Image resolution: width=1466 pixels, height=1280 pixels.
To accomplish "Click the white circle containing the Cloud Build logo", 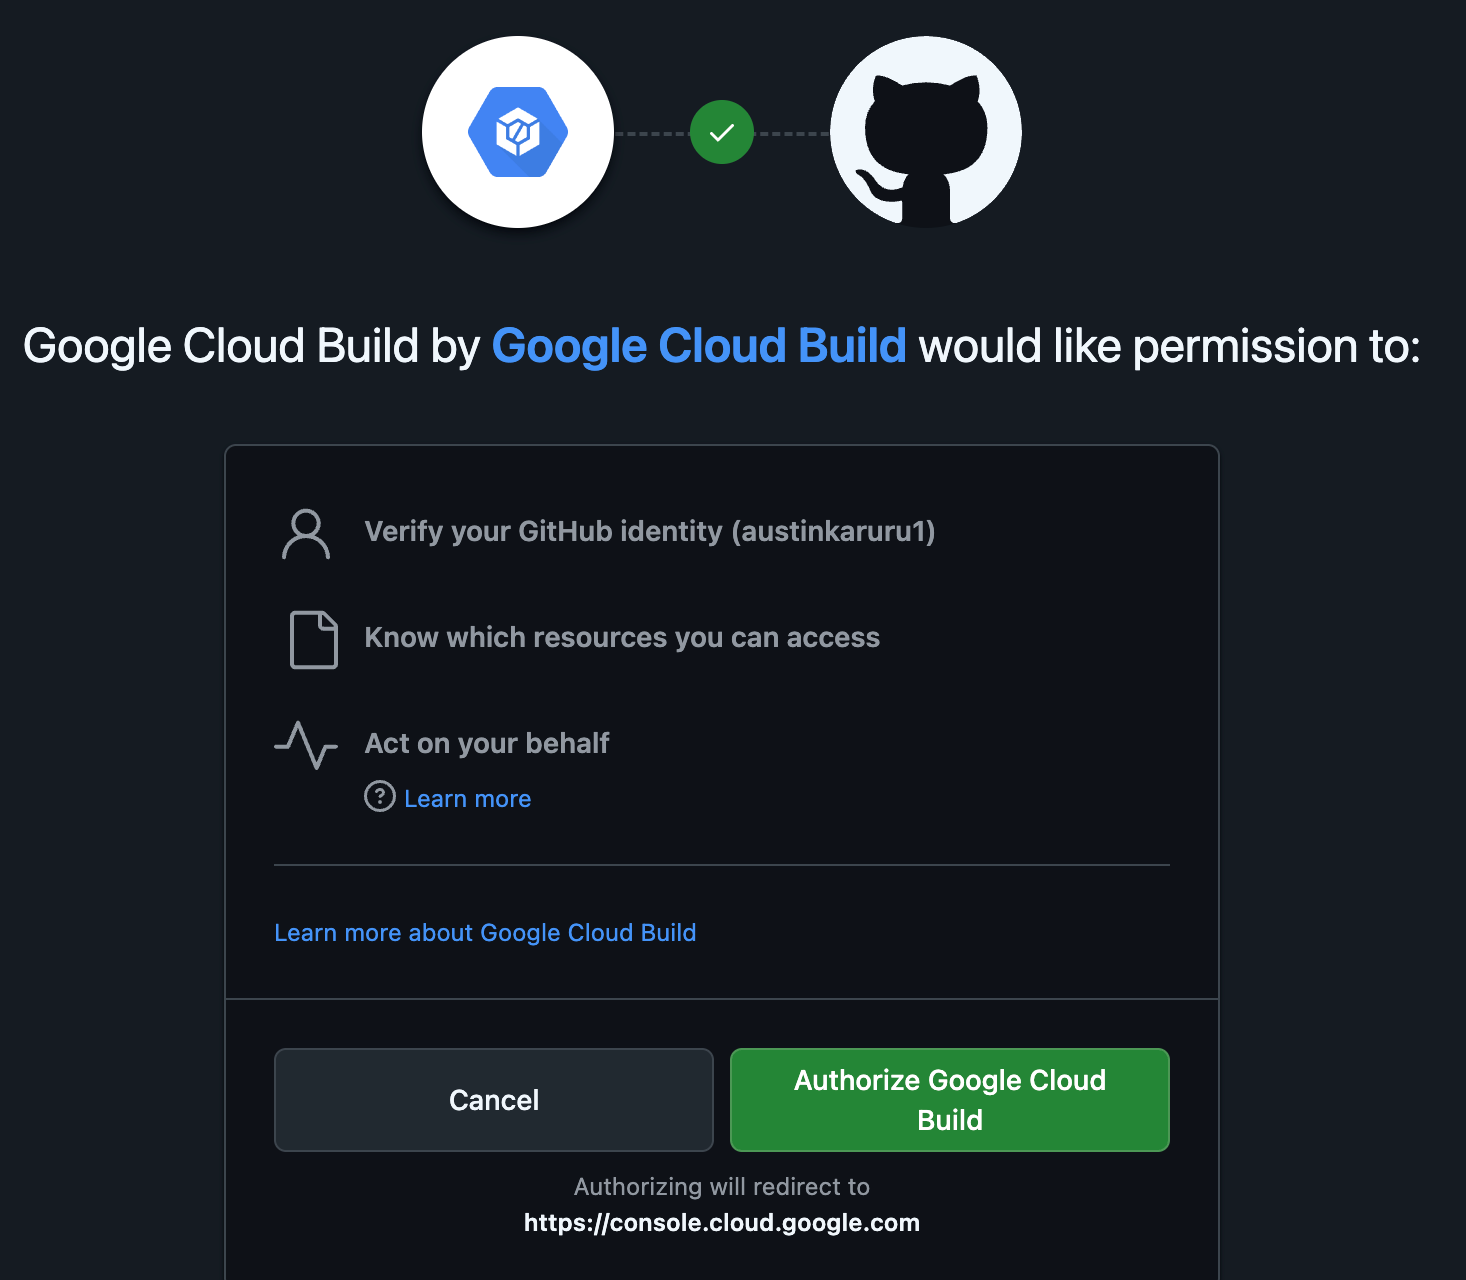I will coord(517,131).
